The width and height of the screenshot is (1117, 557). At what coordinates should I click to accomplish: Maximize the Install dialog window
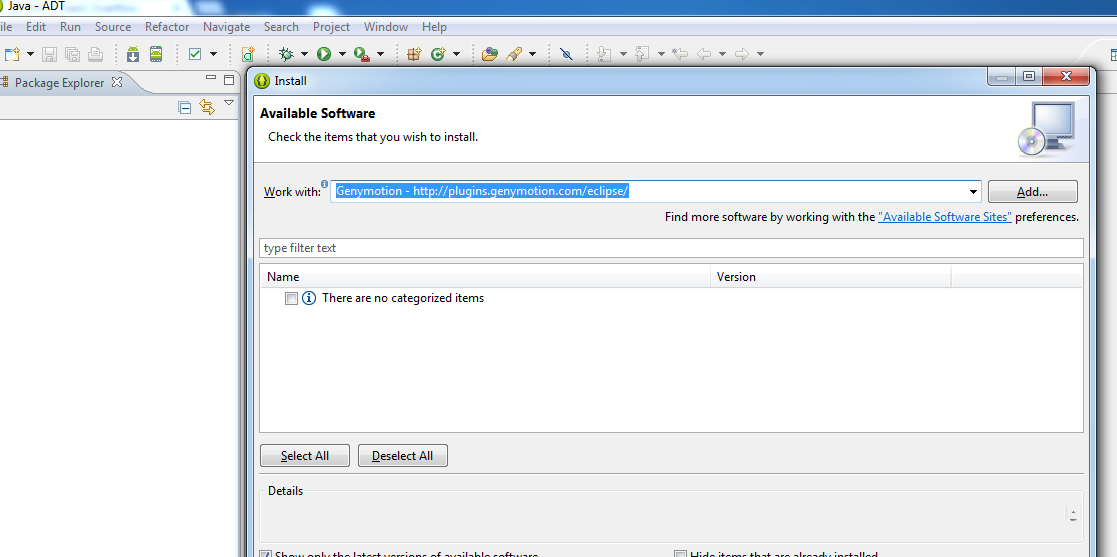coord(1029,76)
